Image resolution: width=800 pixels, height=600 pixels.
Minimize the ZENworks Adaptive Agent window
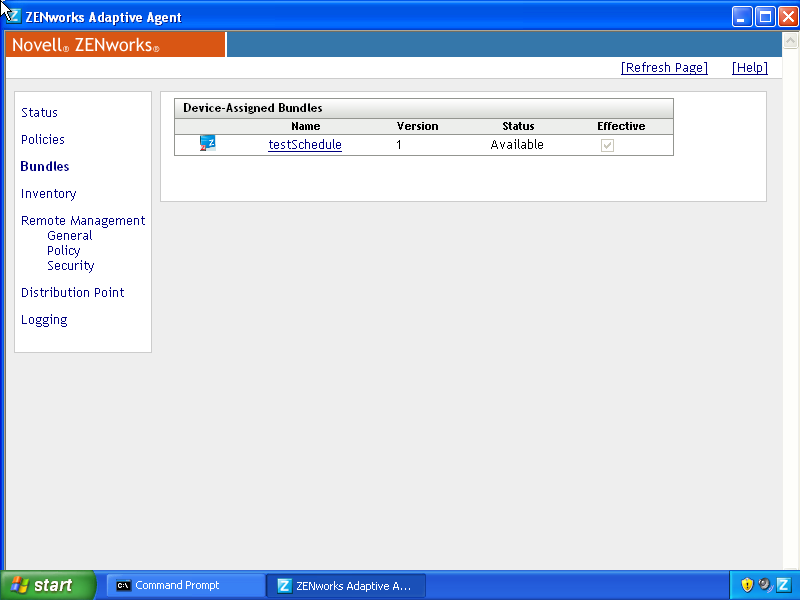coord(742,17)
